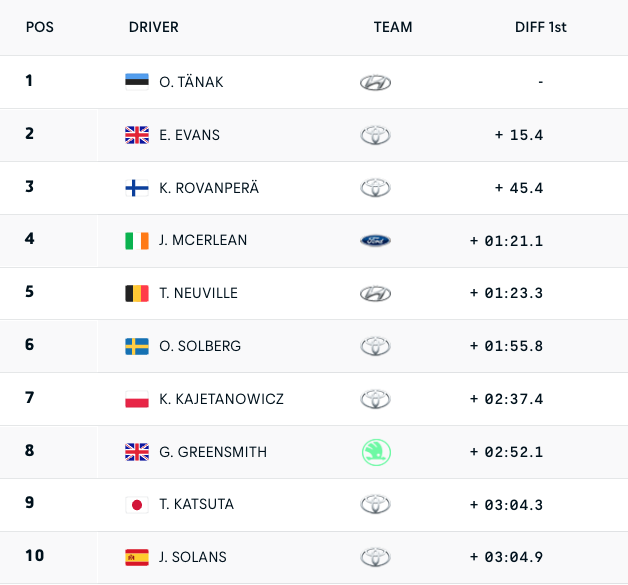This screenshot has width=628, height=585.
Task: Click the Belgian flag beside T. Neuville
Action: [x=136, y=294]
